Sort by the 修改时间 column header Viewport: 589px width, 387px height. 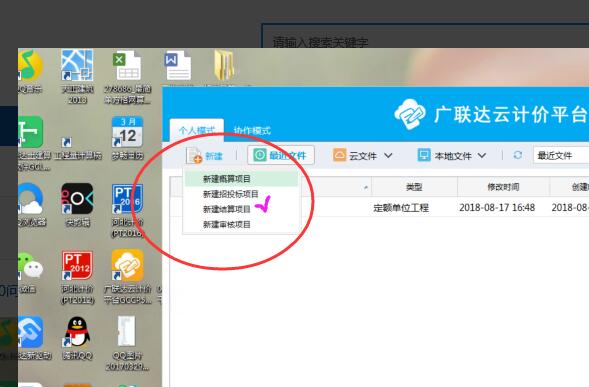(503, 187)
